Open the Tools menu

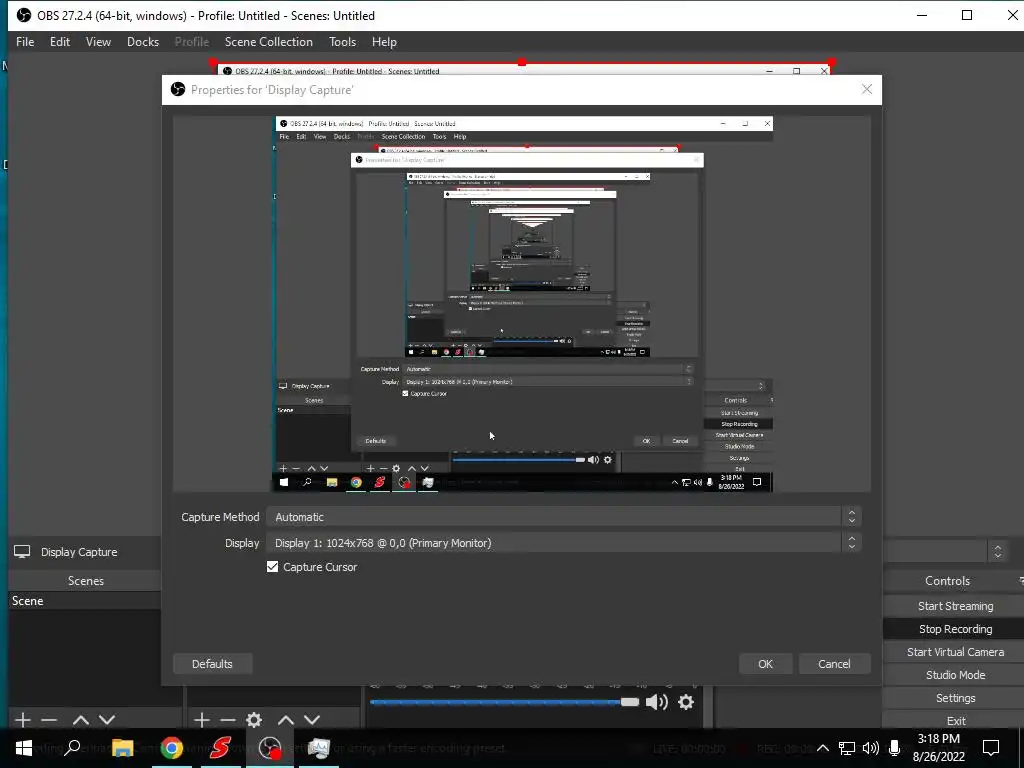[342, 42]
